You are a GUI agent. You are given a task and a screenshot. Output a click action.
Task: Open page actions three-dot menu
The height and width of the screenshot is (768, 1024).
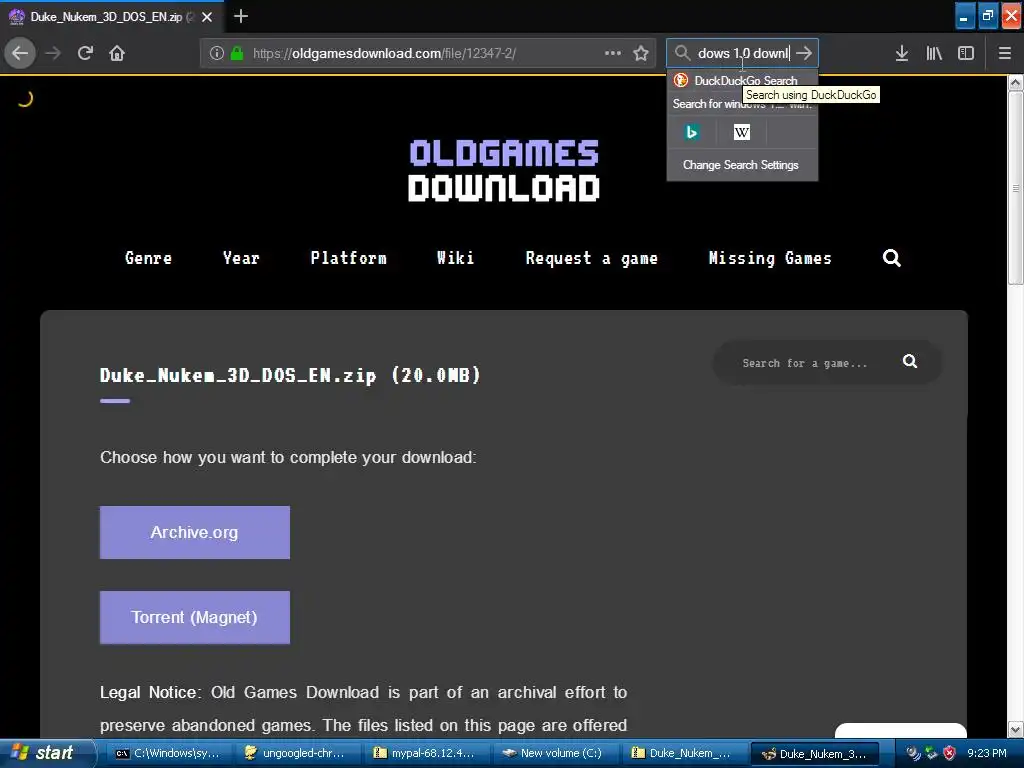tap(613, 53)
